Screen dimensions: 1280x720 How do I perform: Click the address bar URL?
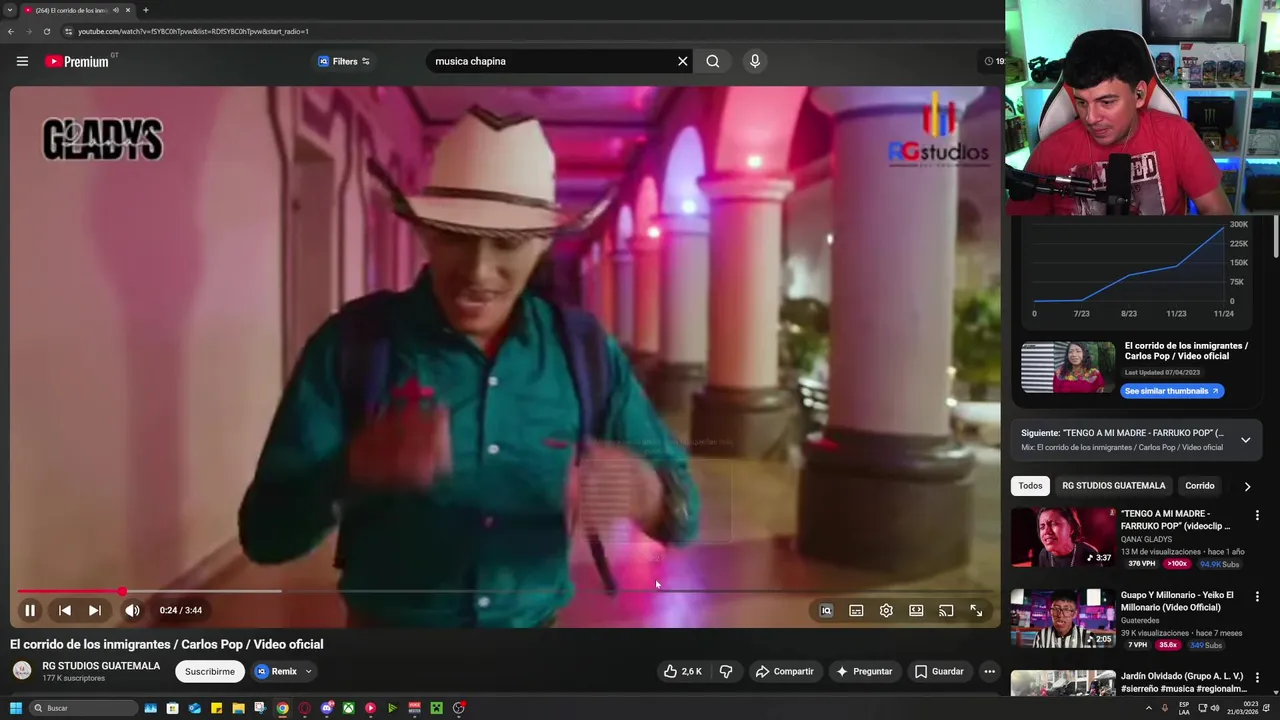point(193,31)
